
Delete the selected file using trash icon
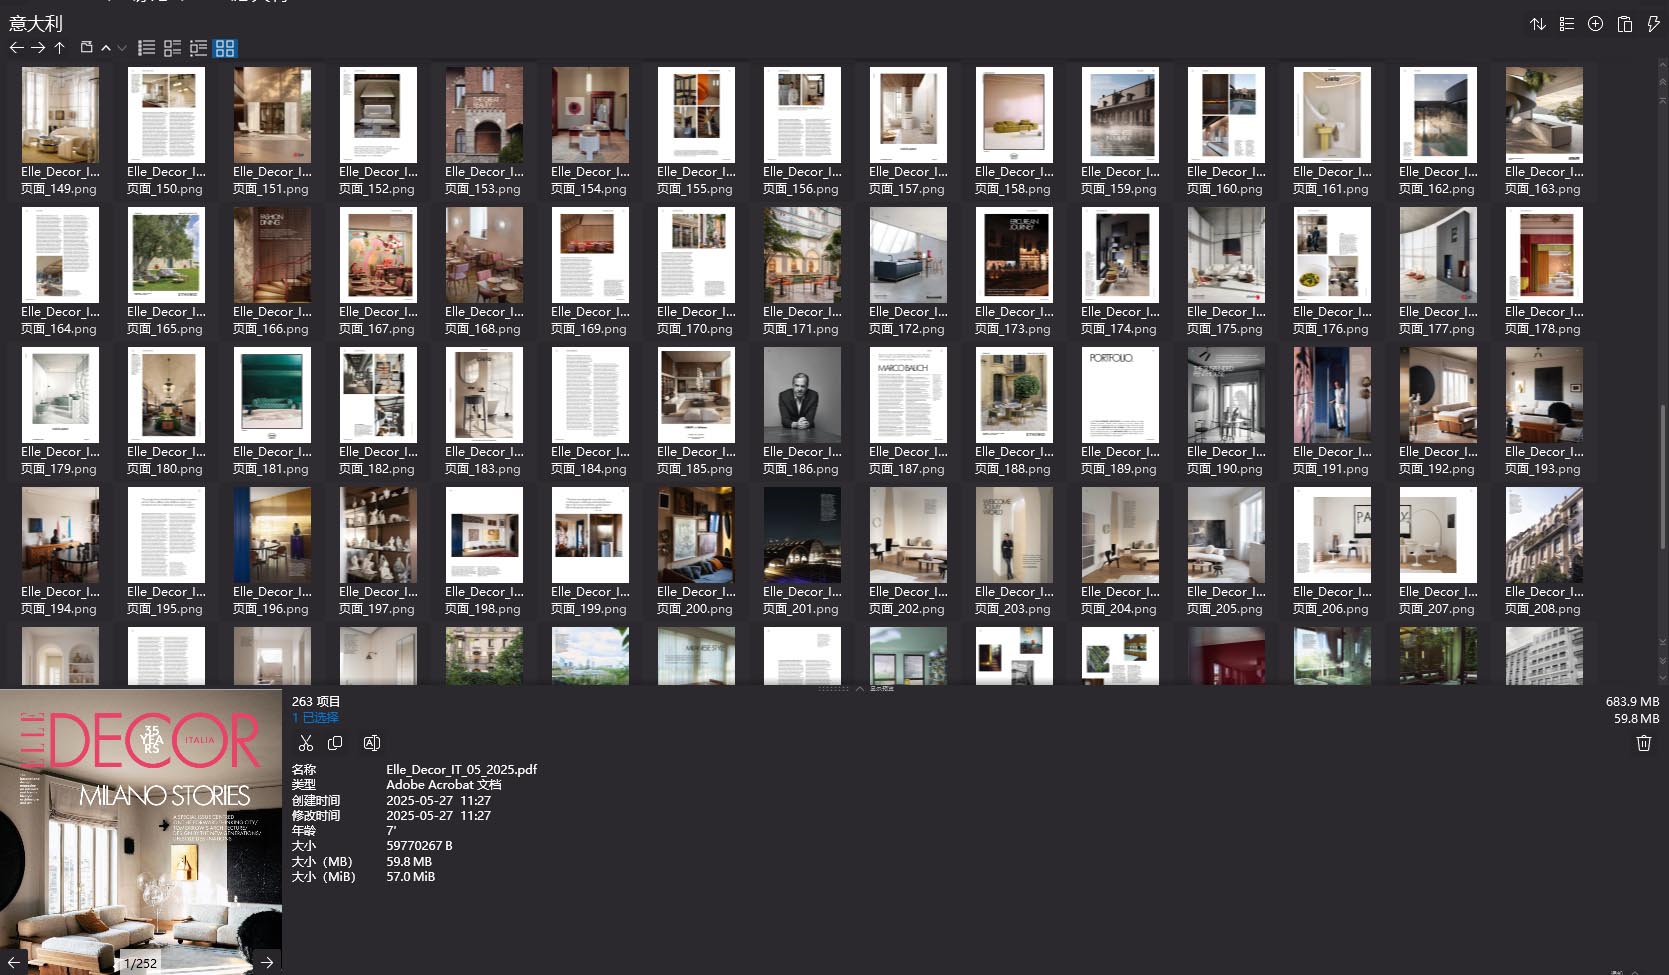(x=1643, y=743)
